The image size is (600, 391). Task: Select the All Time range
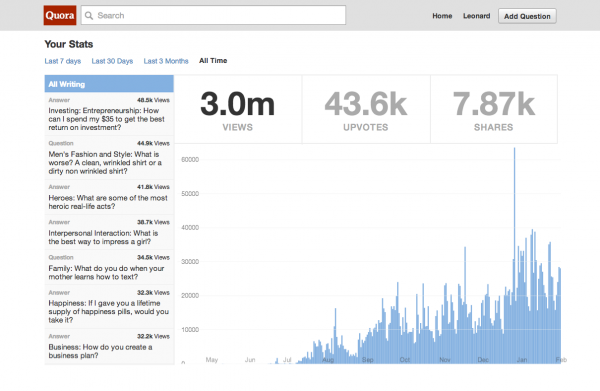click(213, 61)
